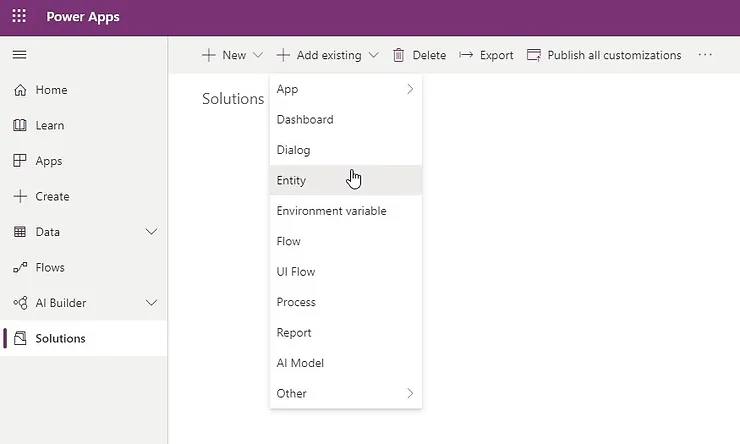The image size is (740, 444).
Task: Expand the Data section chevron
Action: tap(151, 232)
